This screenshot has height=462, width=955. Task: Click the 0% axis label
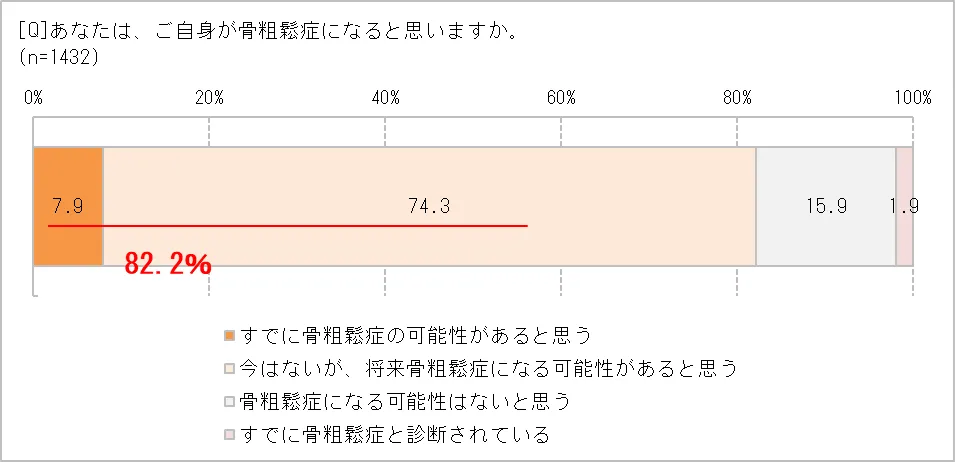33,98
